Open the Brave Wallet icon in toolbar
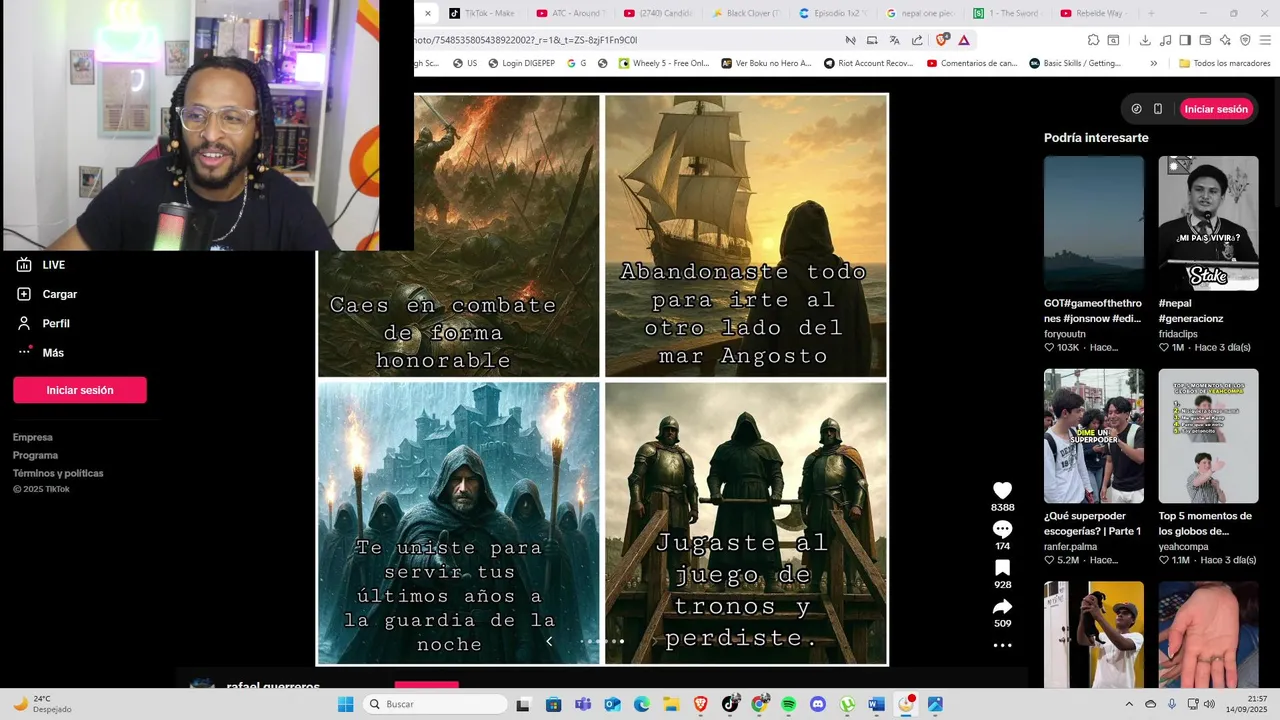Image resolution: width=1280 pixels, height=720 pixels. [x=1205, y=40]
